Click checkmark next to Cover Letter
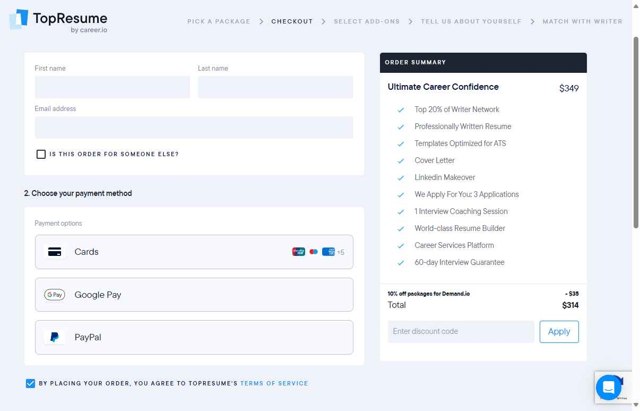Image resolution: width=640 pixels, height=411 pixels. [401, 161]
